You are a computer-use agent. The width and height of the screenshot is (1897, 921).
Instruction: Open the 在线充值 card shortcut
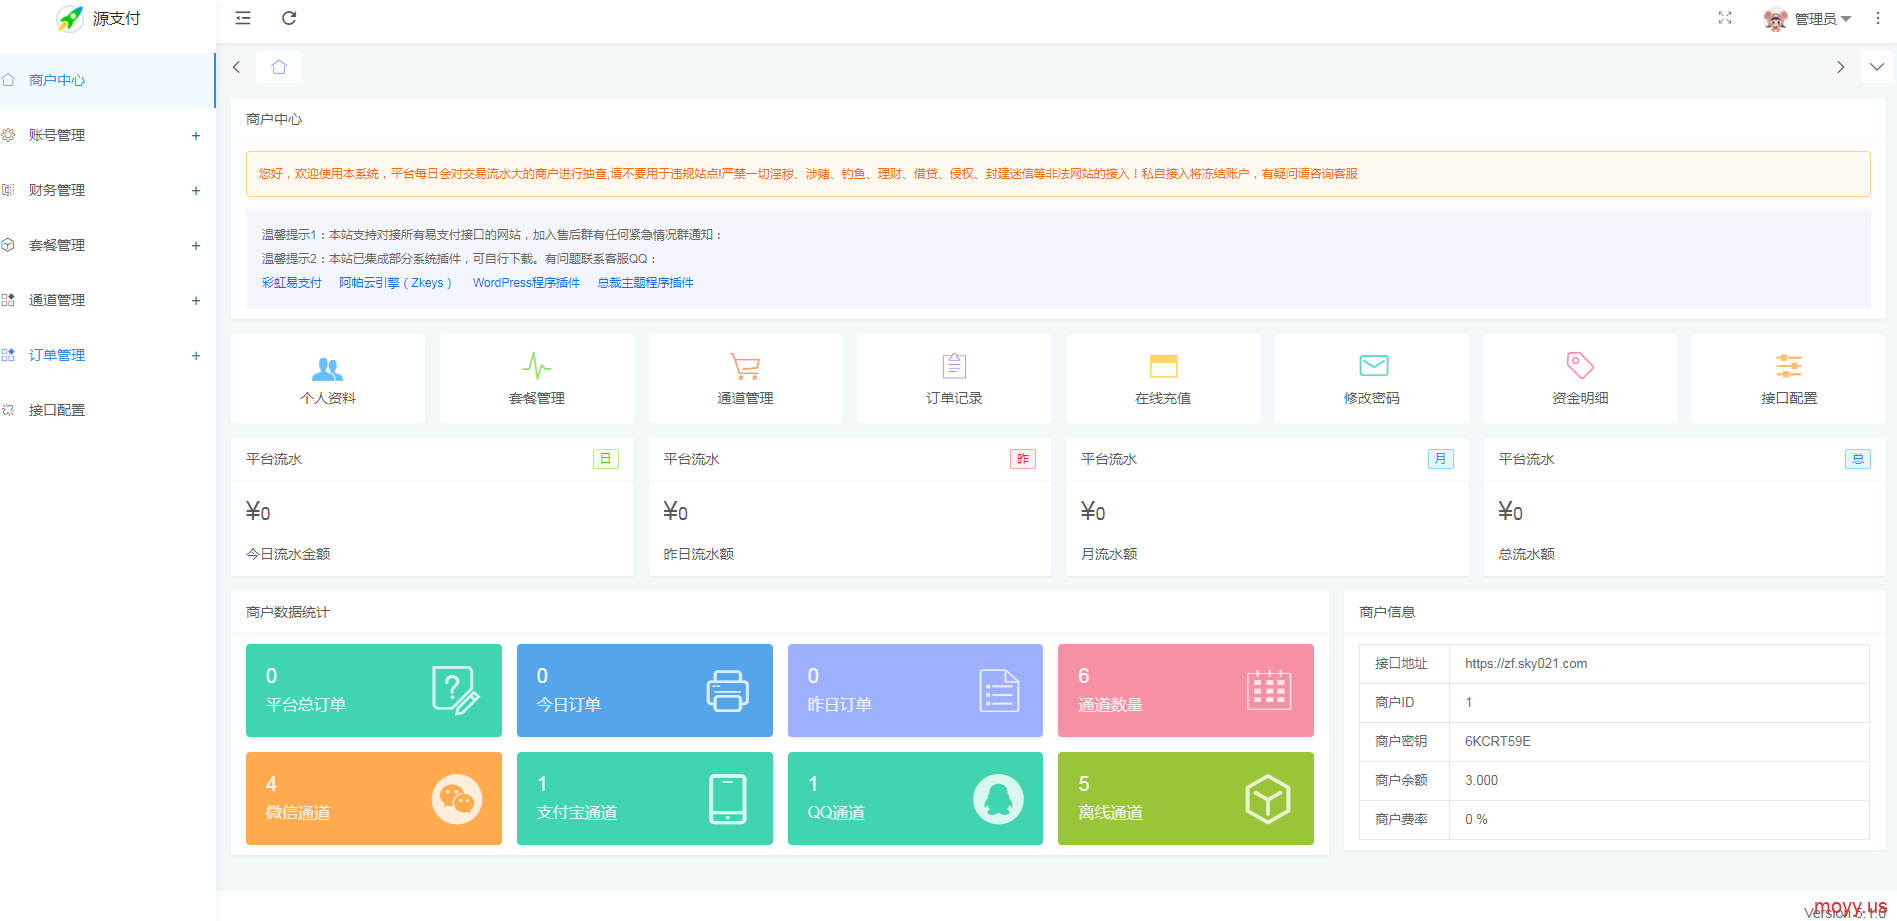click(x=1163, y=379)
